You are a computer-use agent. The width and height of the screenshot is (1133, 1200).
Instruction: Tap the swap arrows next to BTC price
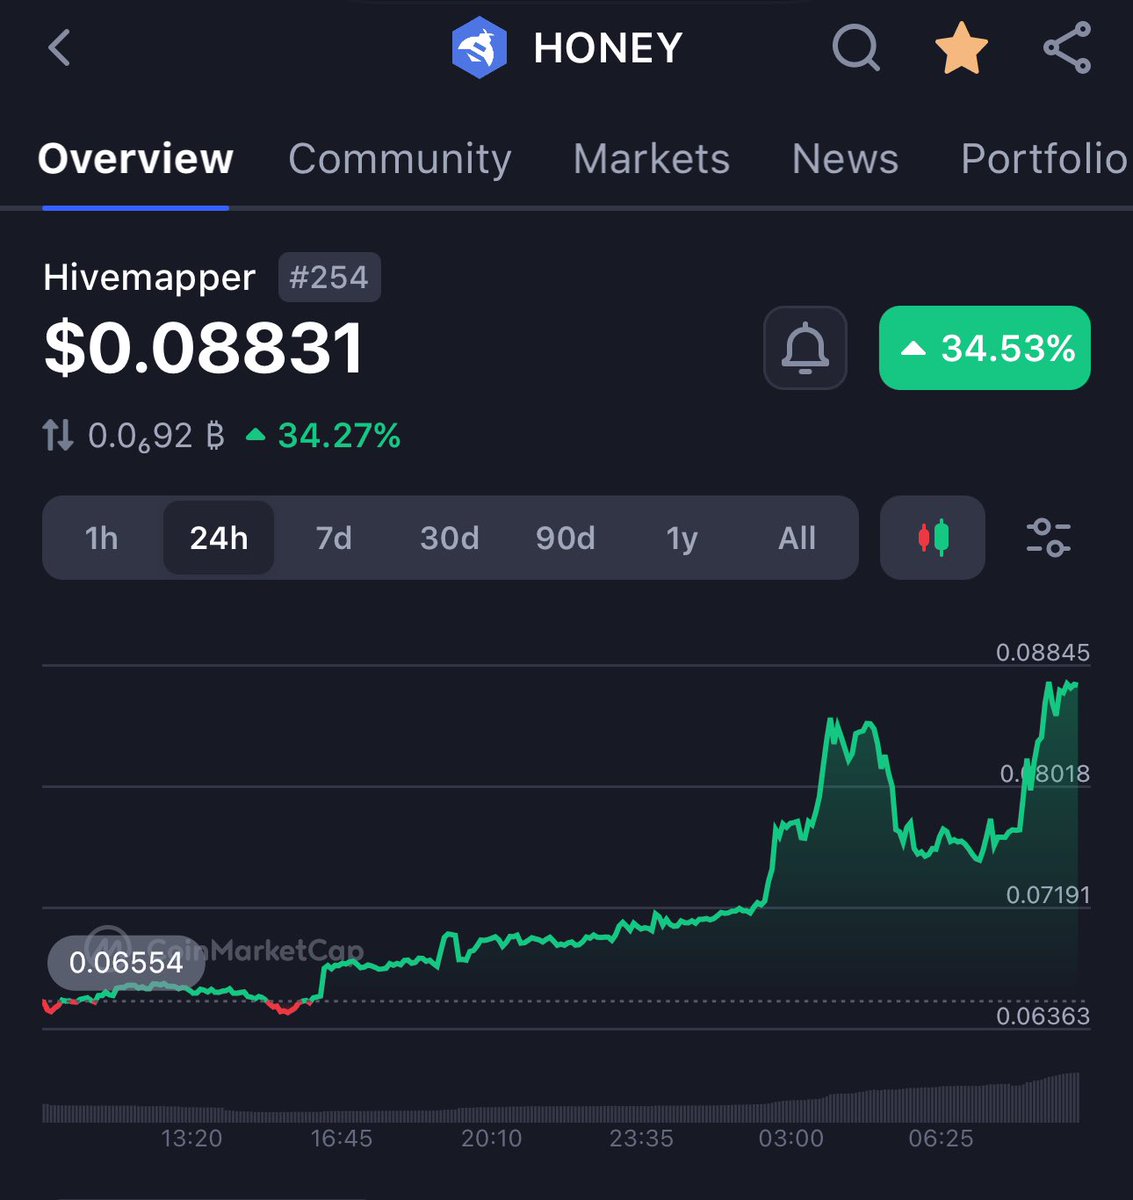pyautogui.click(x=57, y=435)
